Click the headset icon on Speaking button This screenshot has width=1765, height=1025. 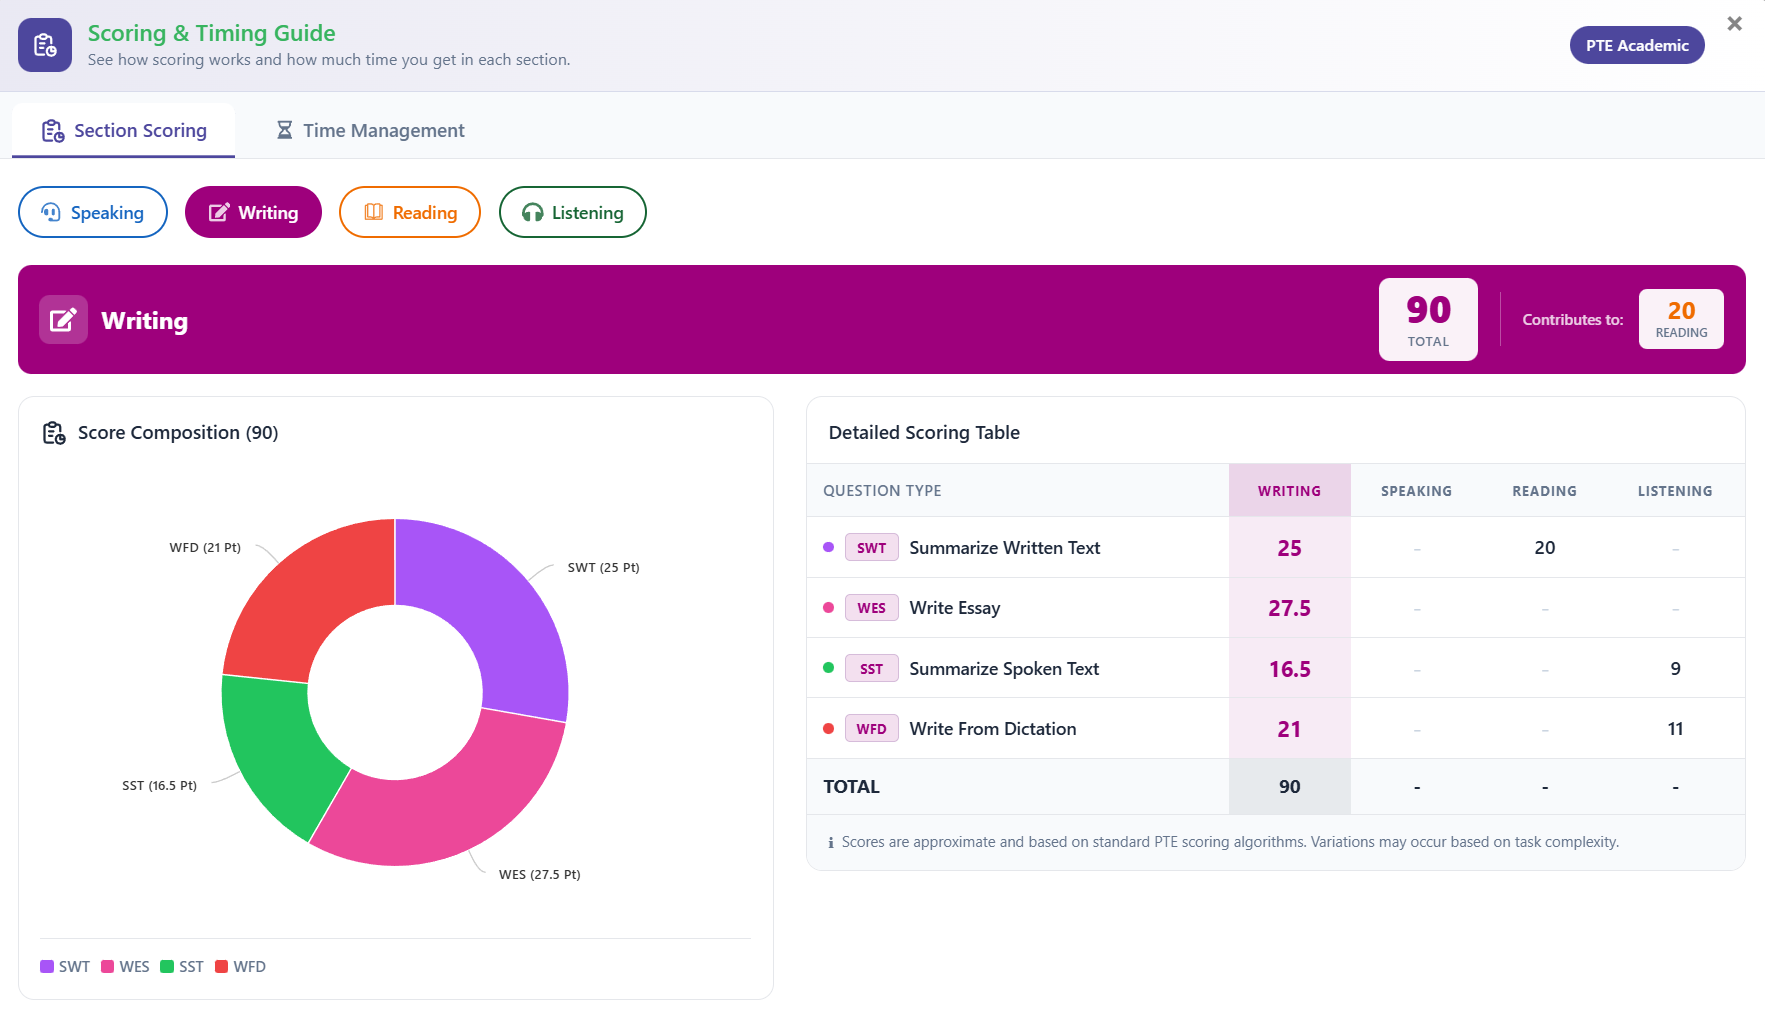pyautogui.click(x=51, y=213)
